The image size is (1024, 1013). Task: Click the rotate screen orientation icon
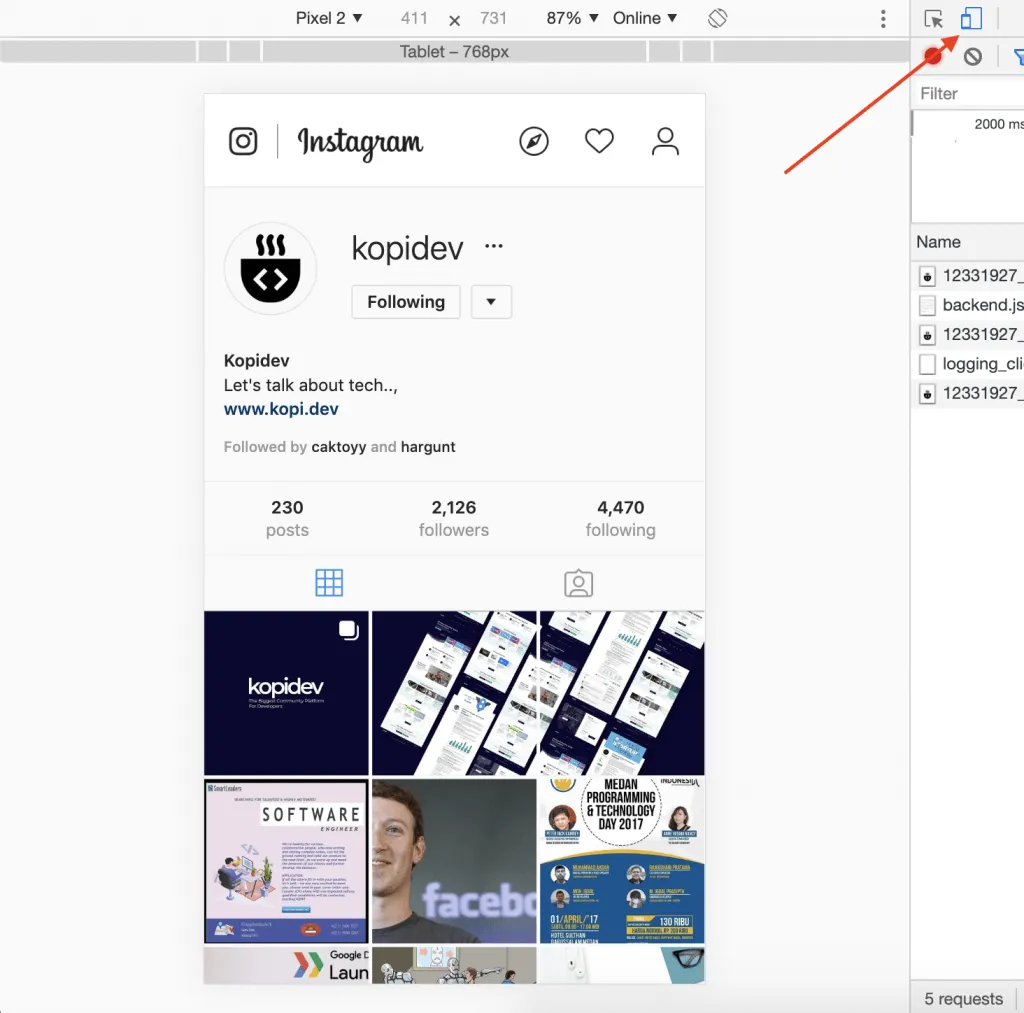(x=717, y=18)
